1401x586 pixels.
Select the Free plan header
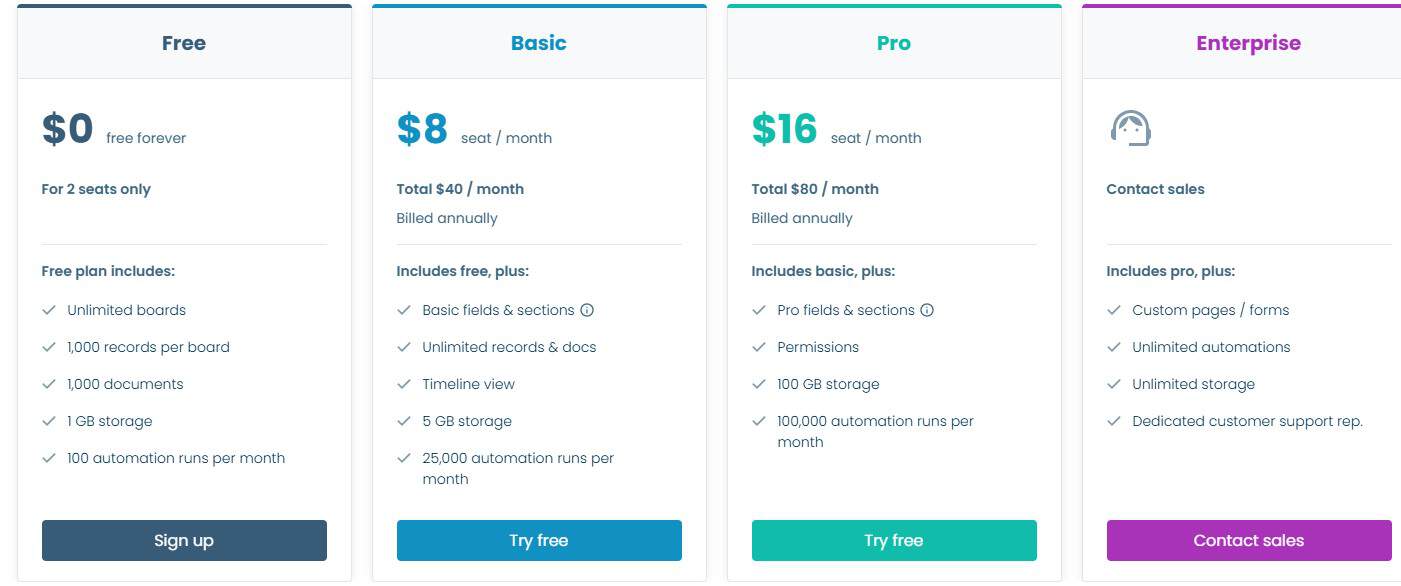coord(184,43)
